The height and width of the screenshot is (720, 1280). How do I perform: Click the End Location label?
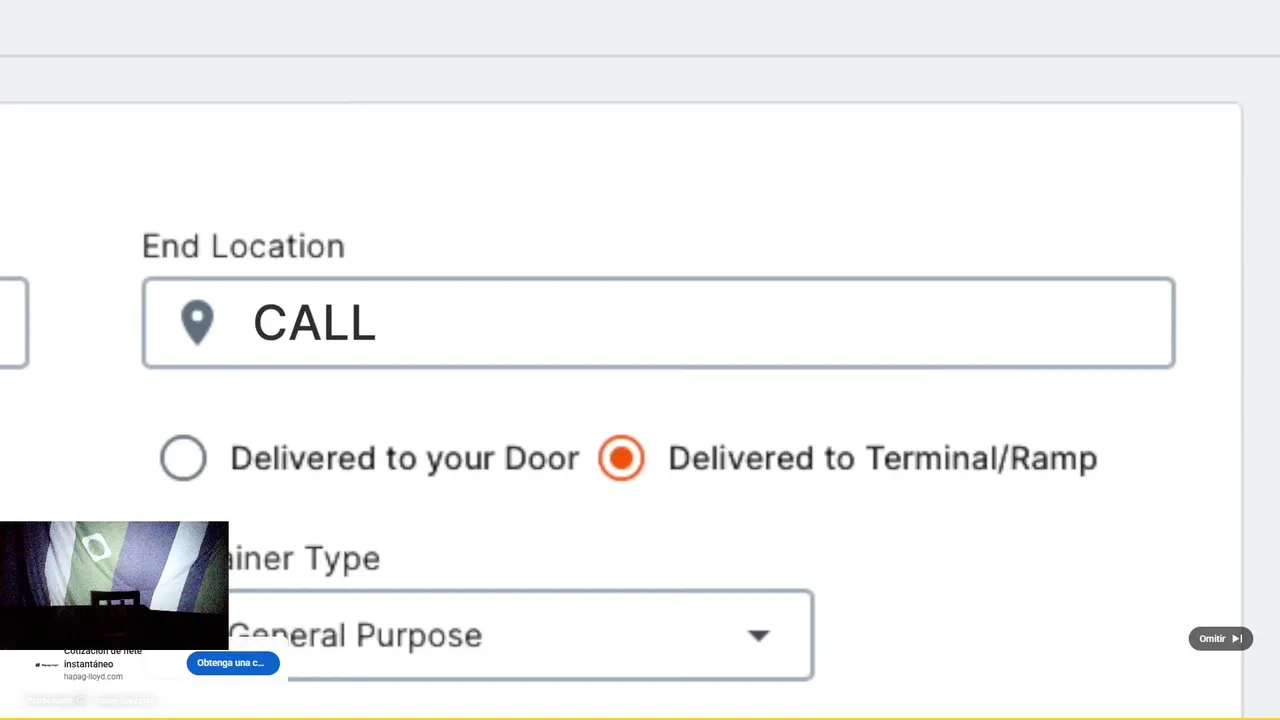(x=243, y=246)
